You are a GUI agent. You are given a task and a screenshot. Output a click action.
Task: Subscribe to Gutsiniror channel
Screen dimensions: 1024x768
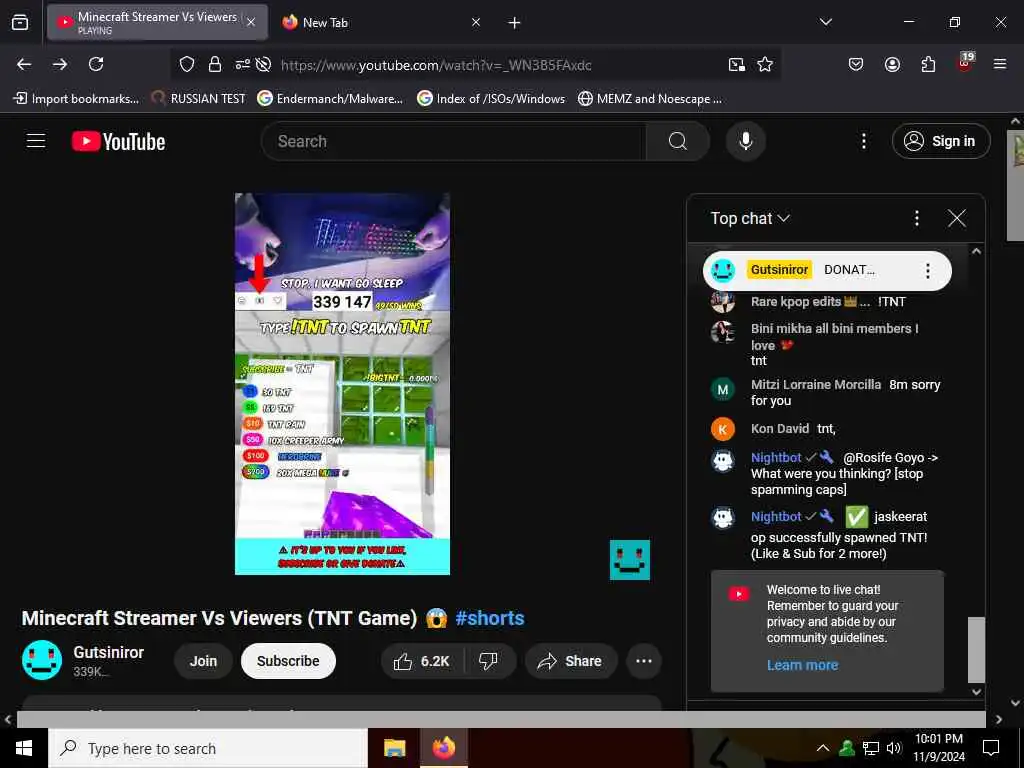point(288,661)
